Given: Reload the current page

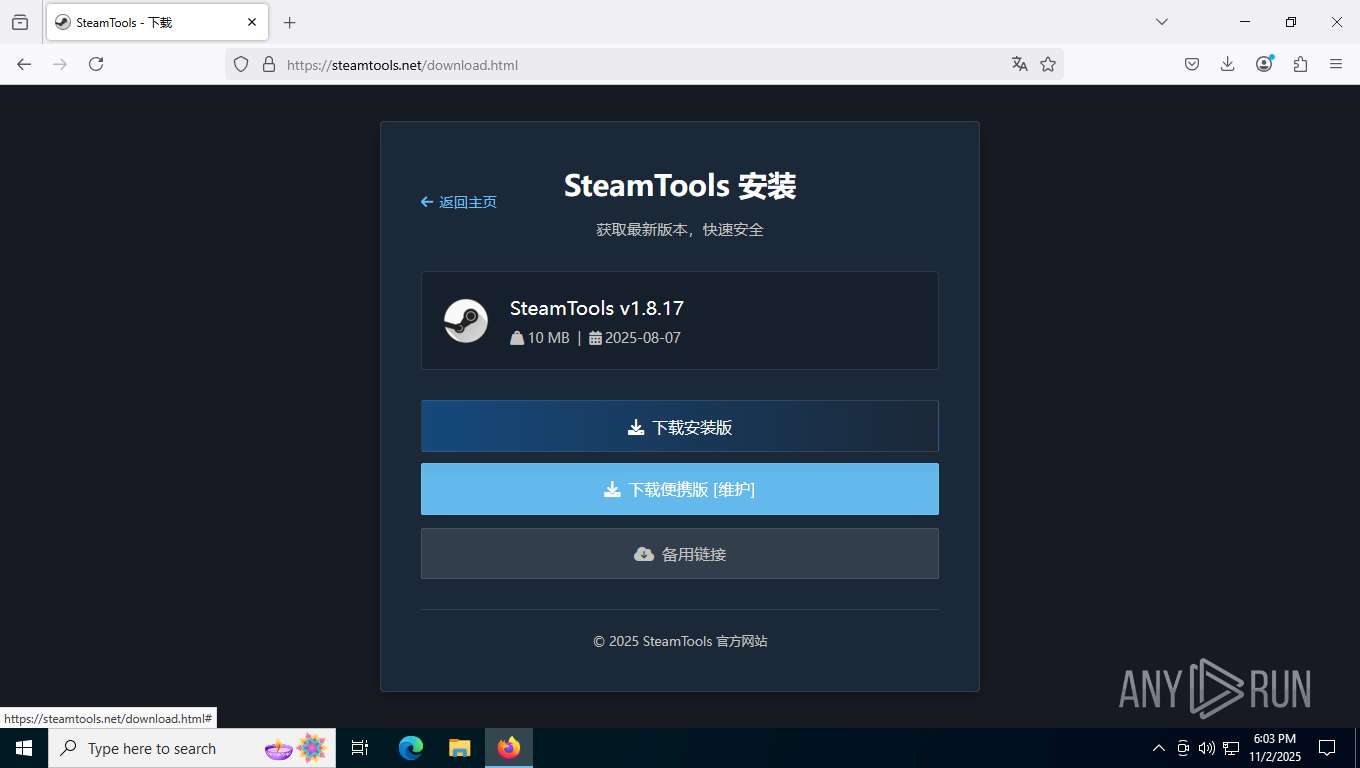Looking at the screenshot, I should point(96,64).
